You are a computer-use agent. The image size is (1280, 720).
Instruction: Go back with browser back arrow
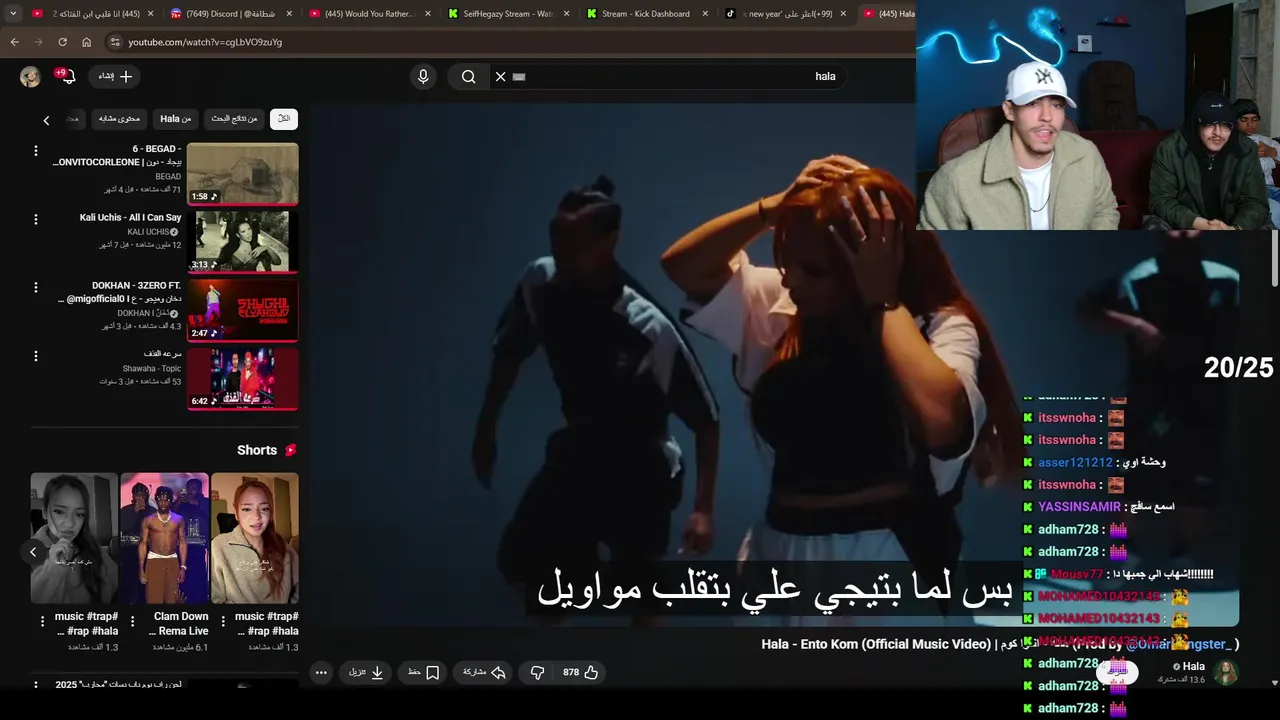click(14, 42)
